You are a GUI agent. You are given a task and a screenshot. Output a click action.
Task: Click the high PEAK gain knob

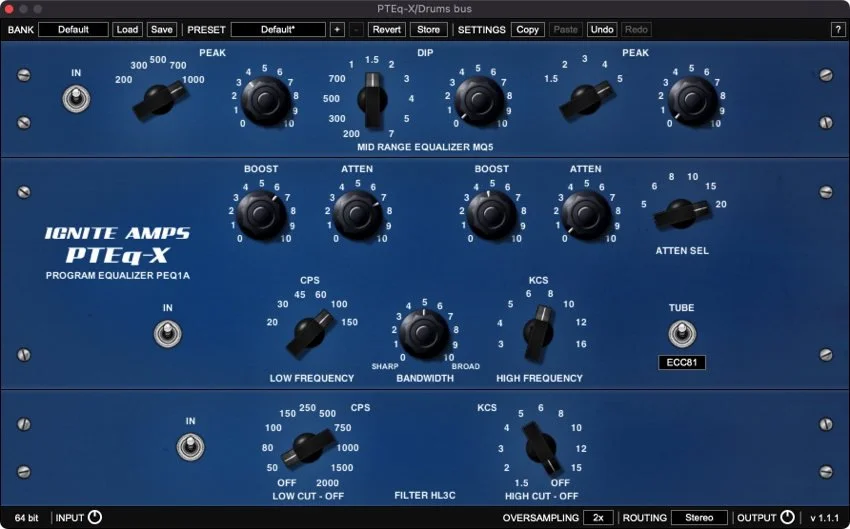click(x=692, y=100)
